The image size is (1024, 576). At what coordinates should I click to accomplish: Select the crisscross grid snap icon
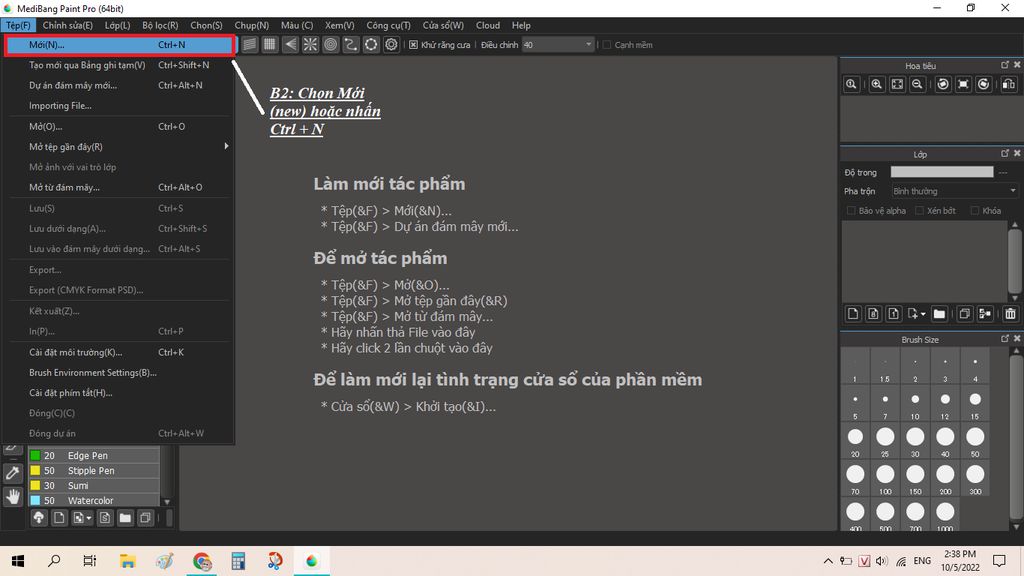[270, 44]
